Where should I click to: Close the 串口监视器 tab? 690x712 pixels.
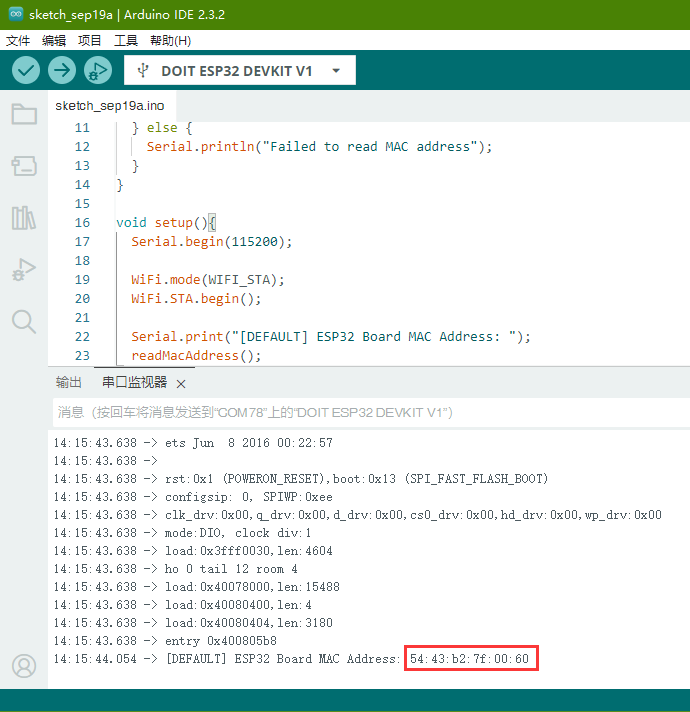(x=181, y=384)
